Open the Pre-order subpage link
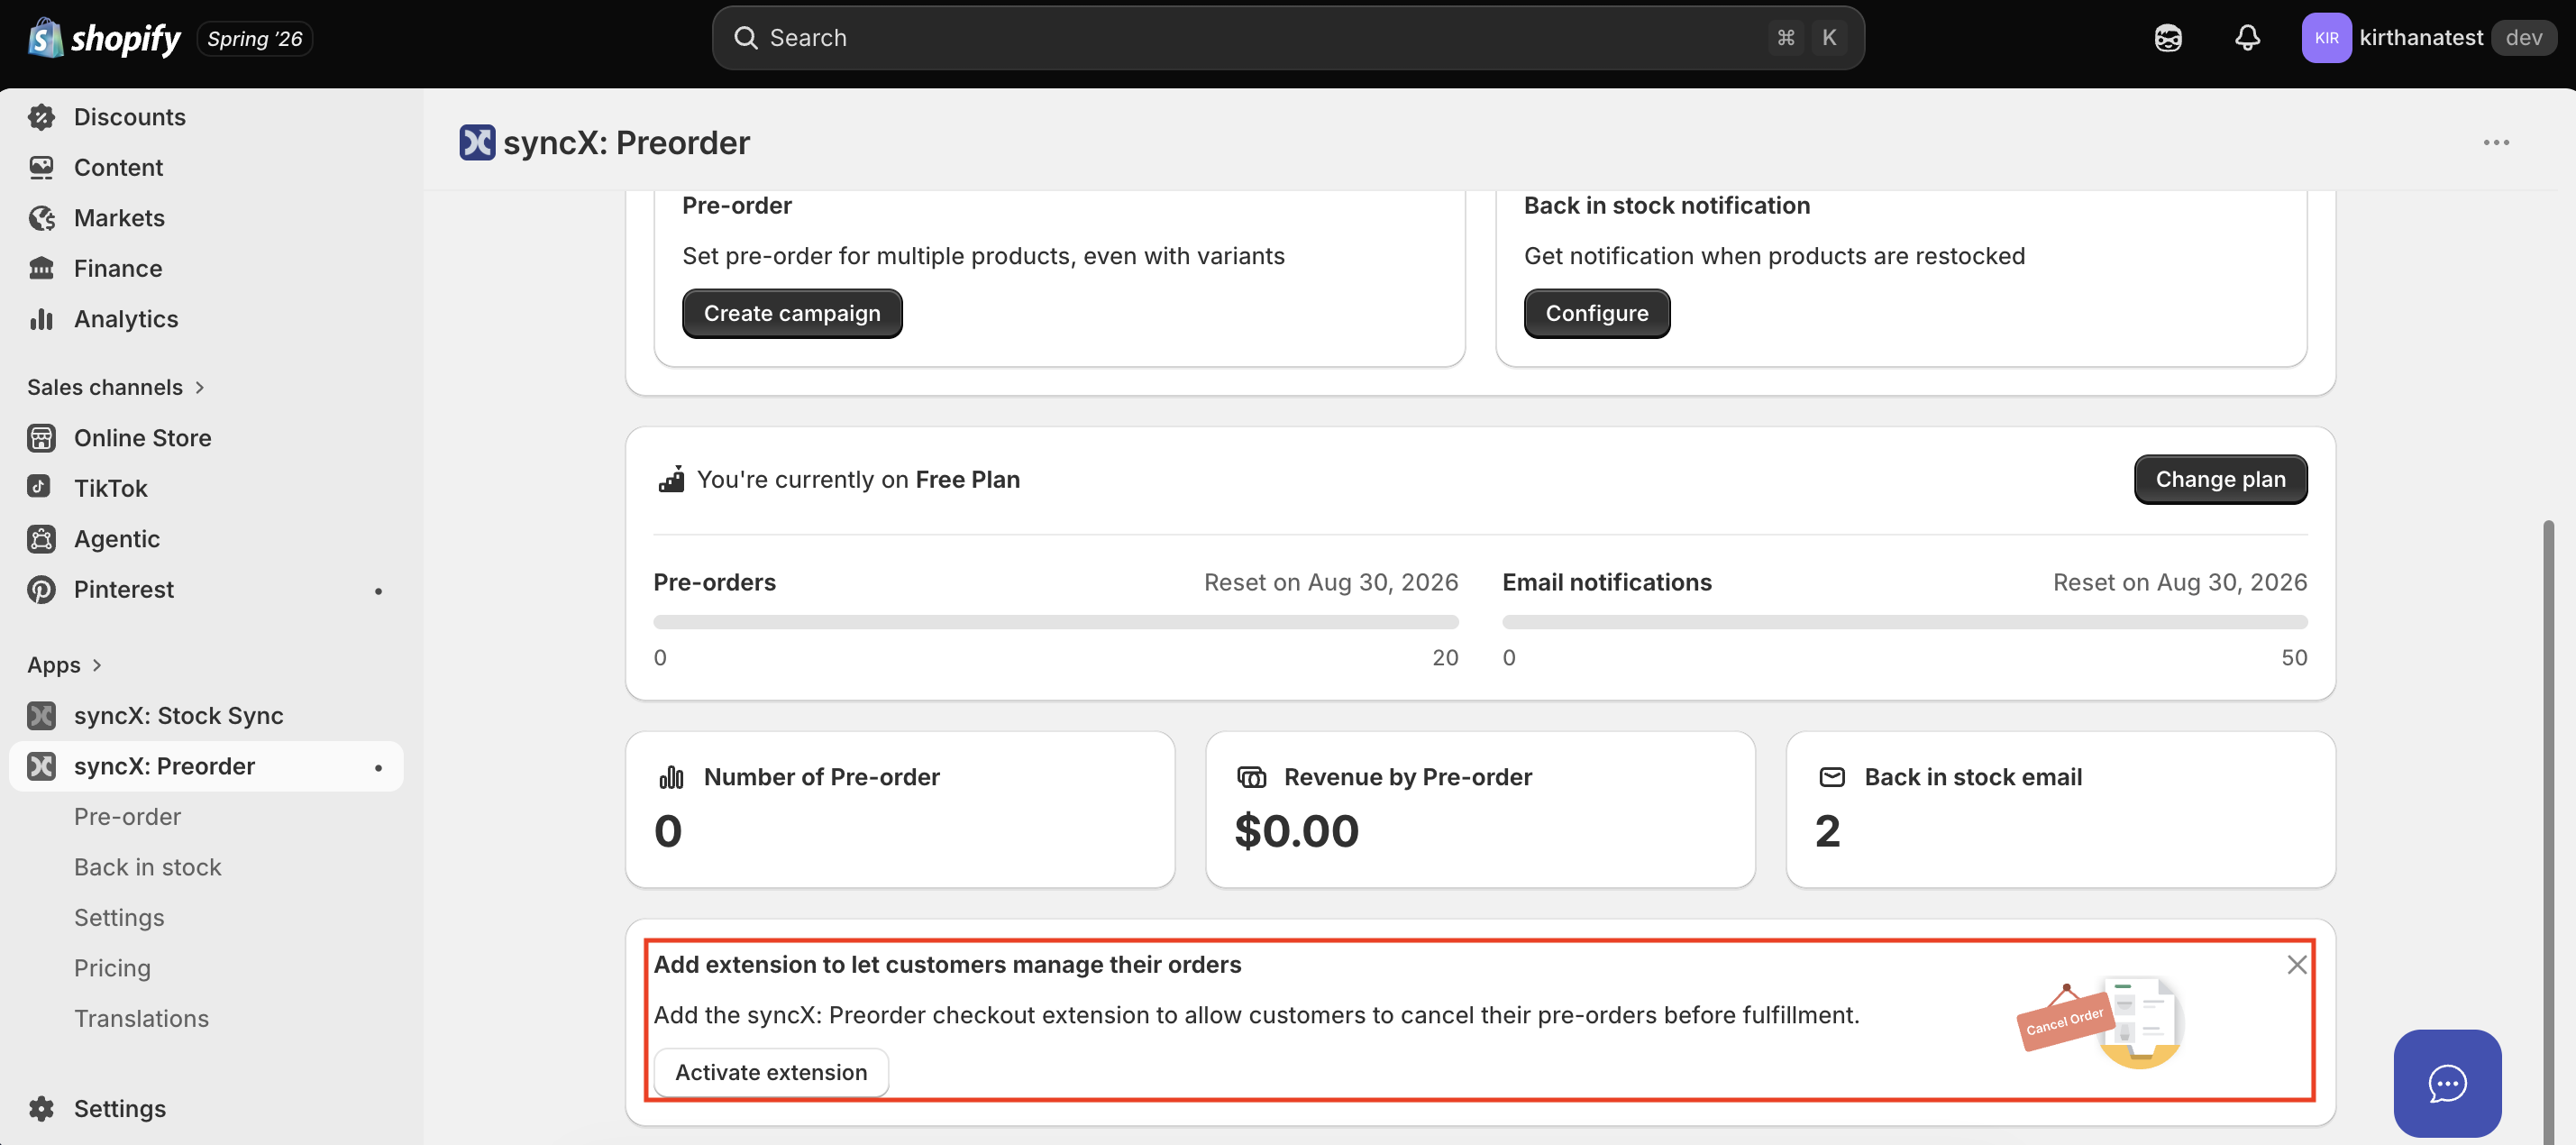Viewport: 2576px width, 1145px height. click(127, 817)
